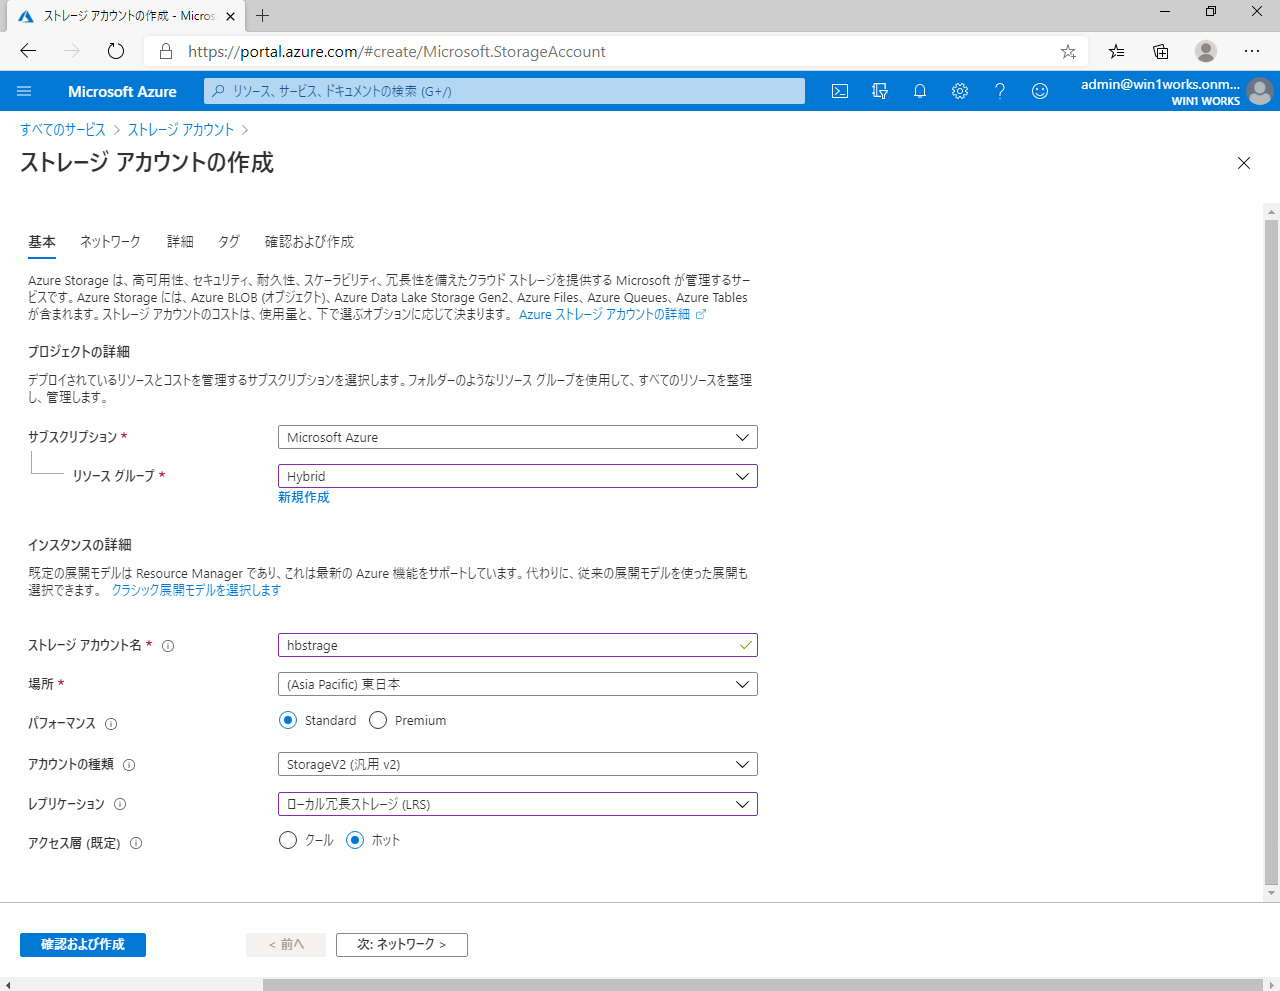1280x991 pixels.
Task: Click the Microsoft Azure home title
Action: coord(122,91)
